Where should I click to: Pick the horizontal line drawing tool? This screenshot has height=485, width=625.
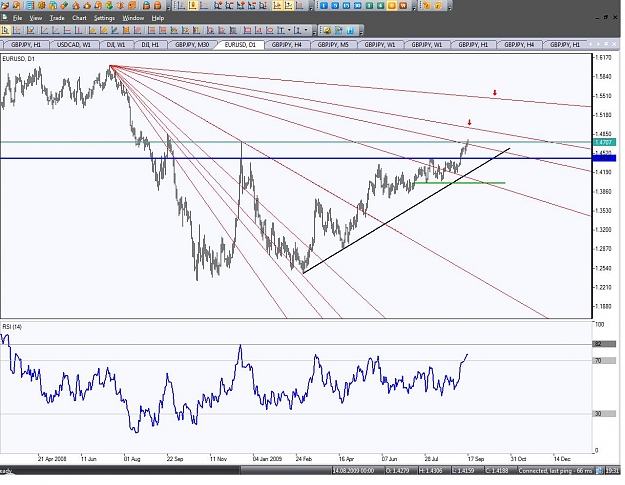(x=67, y=30)
